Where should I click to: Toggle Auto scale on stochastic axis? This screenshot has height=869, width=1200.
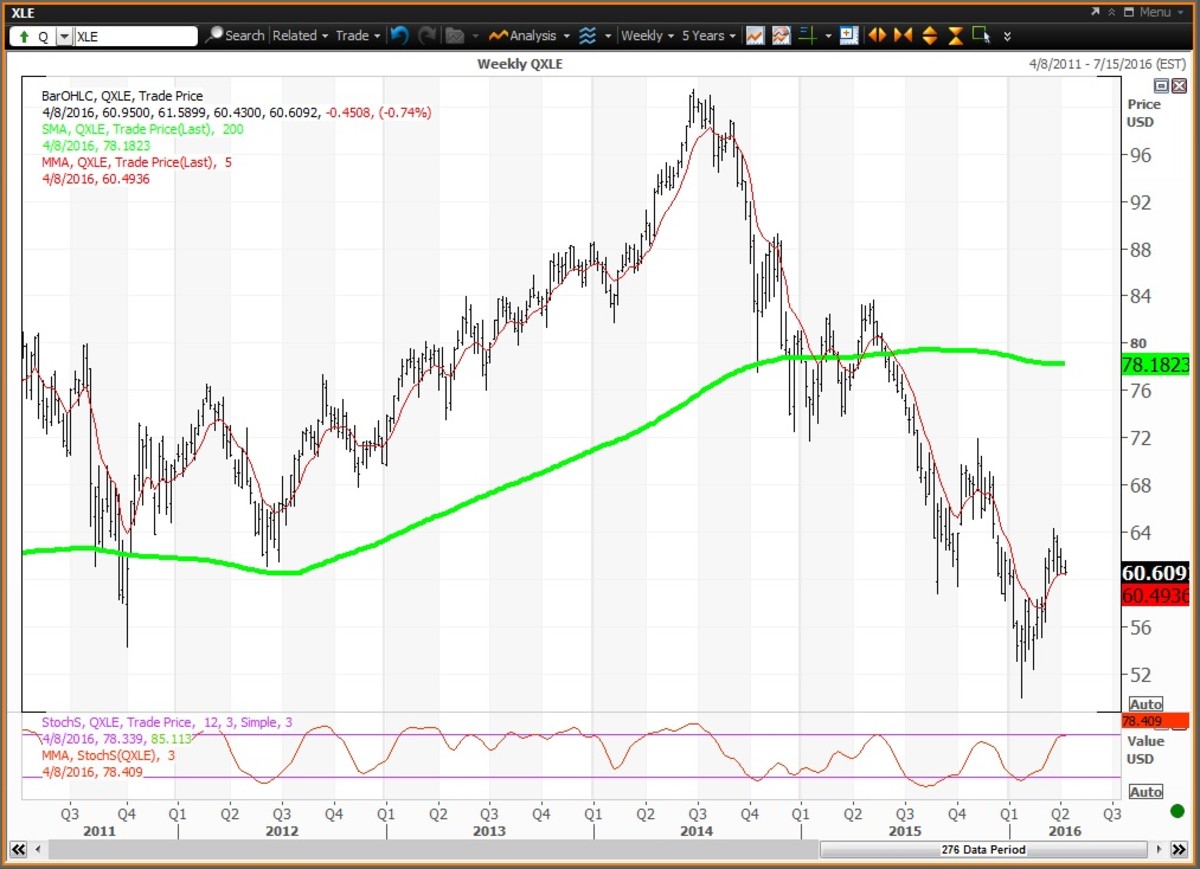coord(1146,791)
